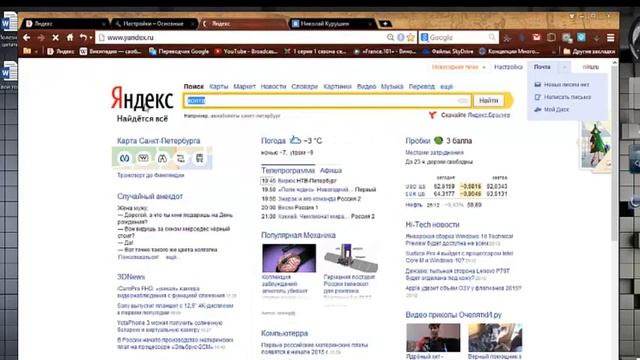Image resolution: width=640 pixels, height=360 pixels.
Task: Open first Популярная Механика thumbnail
Action: click(x=289, y=258)
